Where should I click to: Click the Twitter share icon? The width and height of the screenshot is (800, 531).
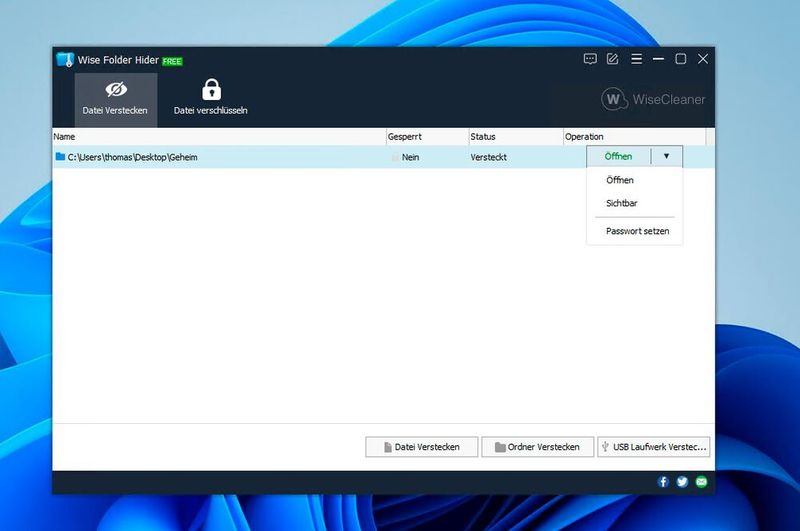(x=682, y=482)
